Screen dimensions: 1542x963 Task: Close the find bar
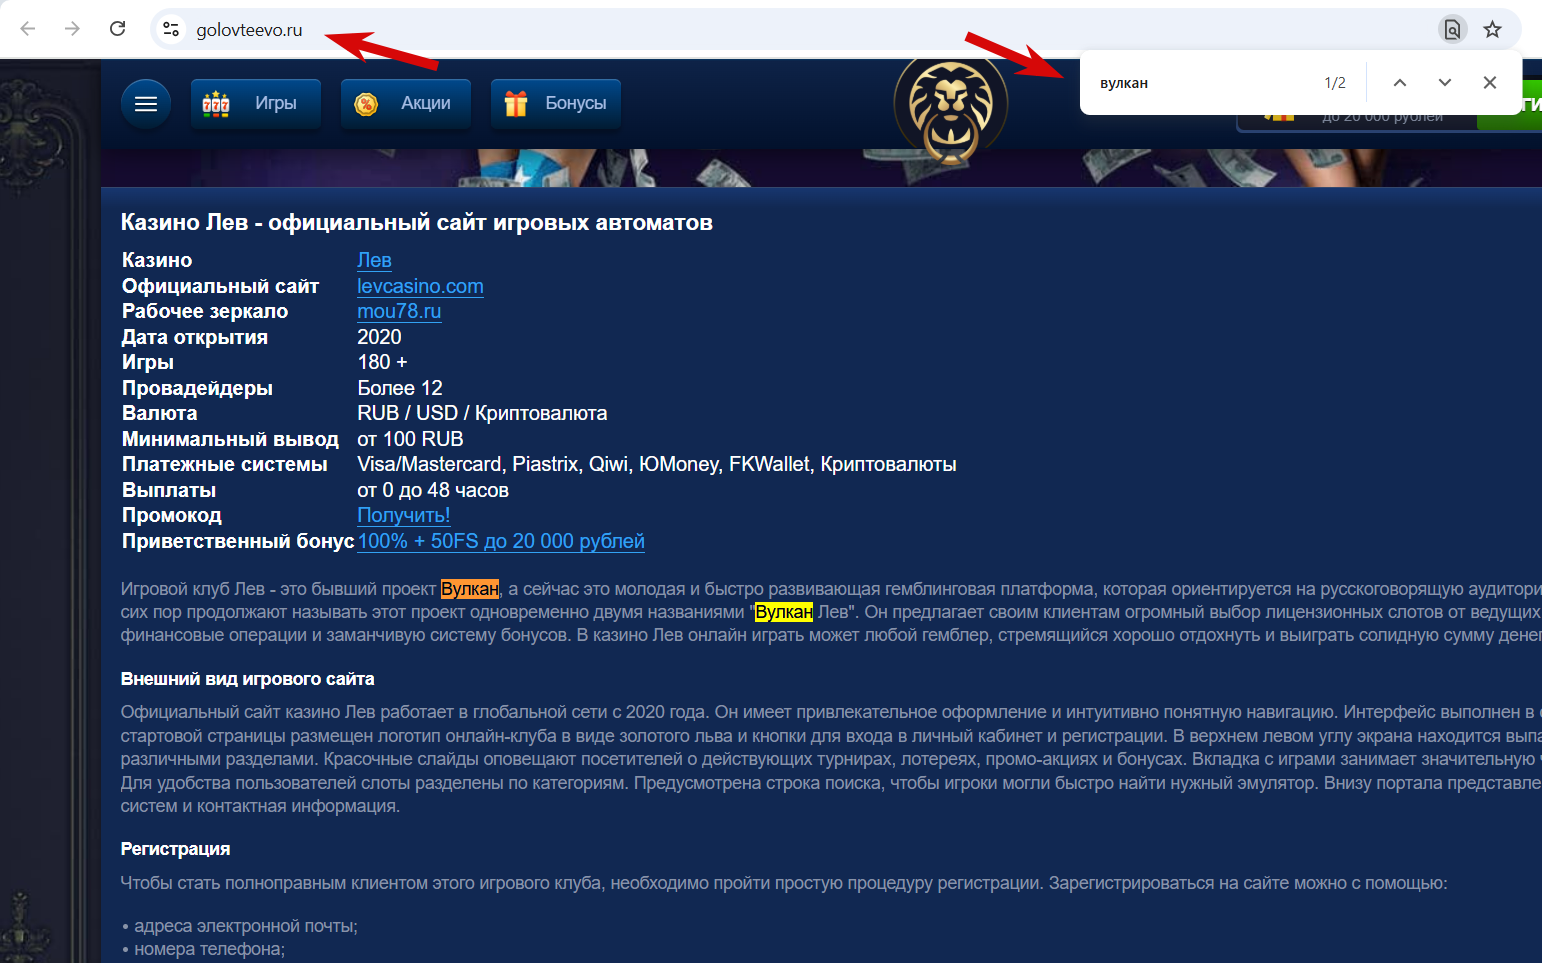coord(1490,83)
